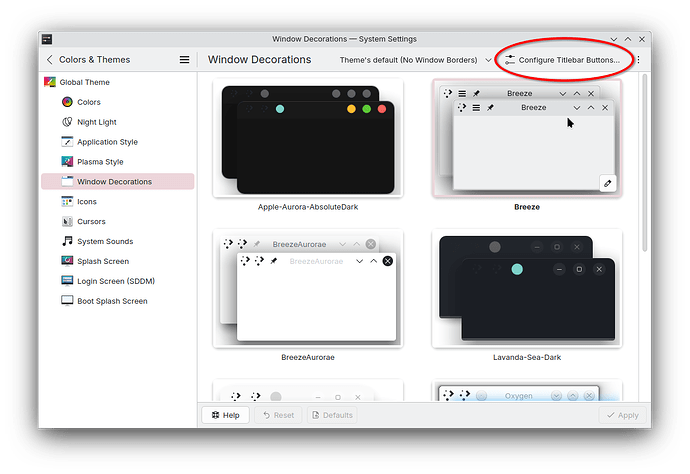Click the Help button
Screen dimensions: 690x474
pyautogui.click(x=225, y=415)
